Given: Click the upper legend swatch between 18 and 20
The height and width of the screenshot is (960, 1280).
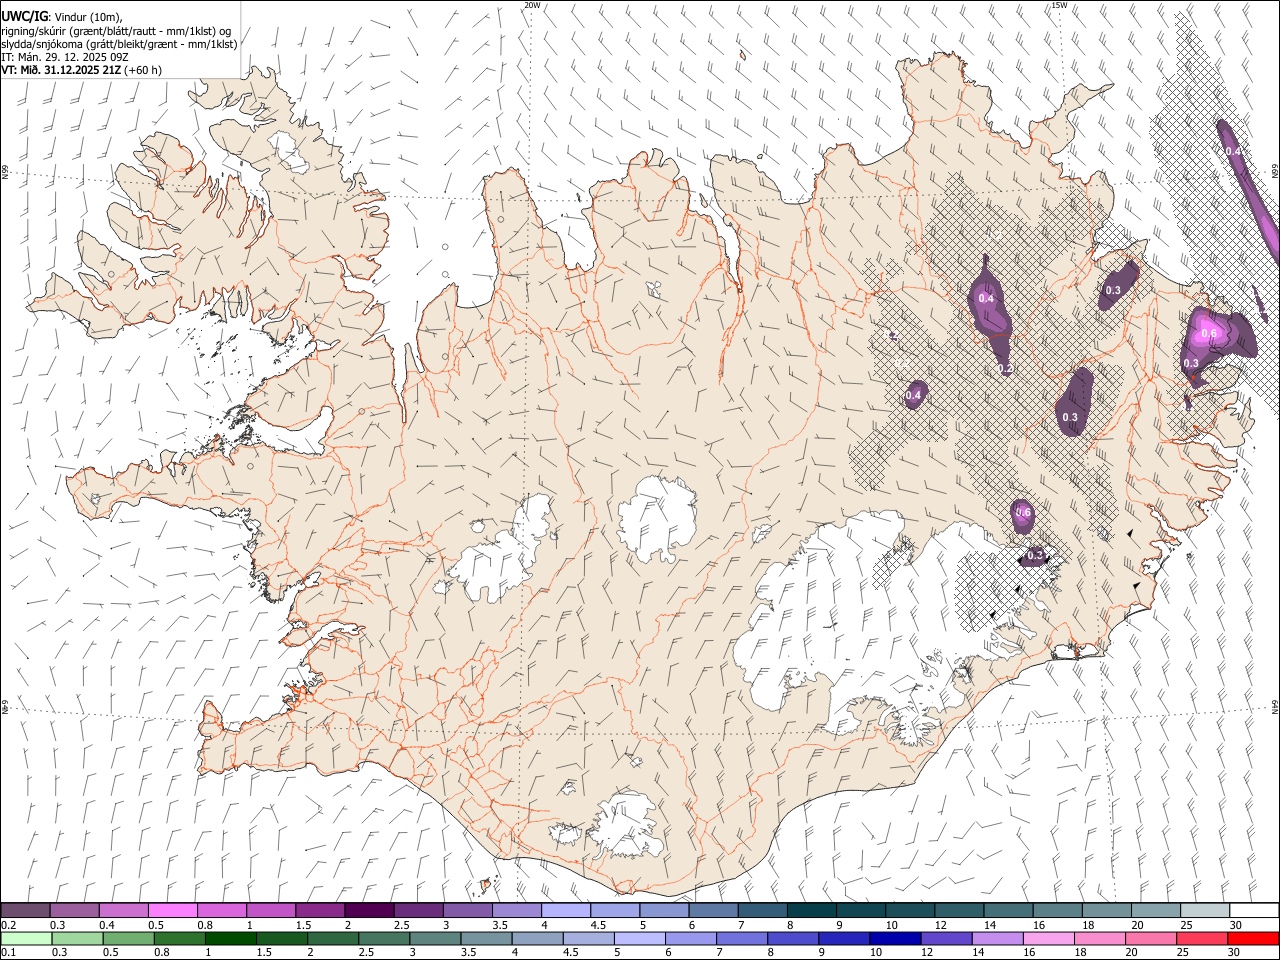Looking at the screenshot, I should coord(1106,911).
